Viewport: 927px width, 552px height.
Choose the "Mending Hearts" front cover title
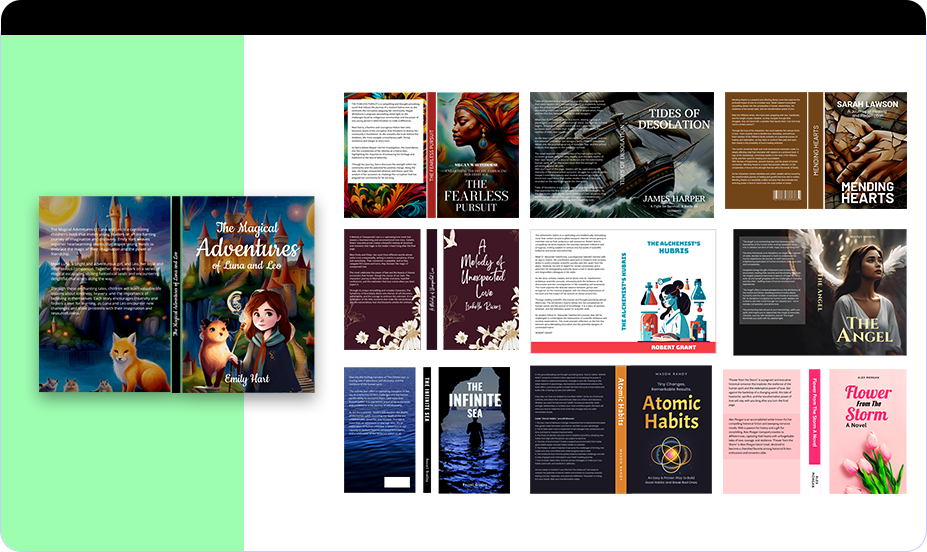pyautogui.click(x=866, y=192)
